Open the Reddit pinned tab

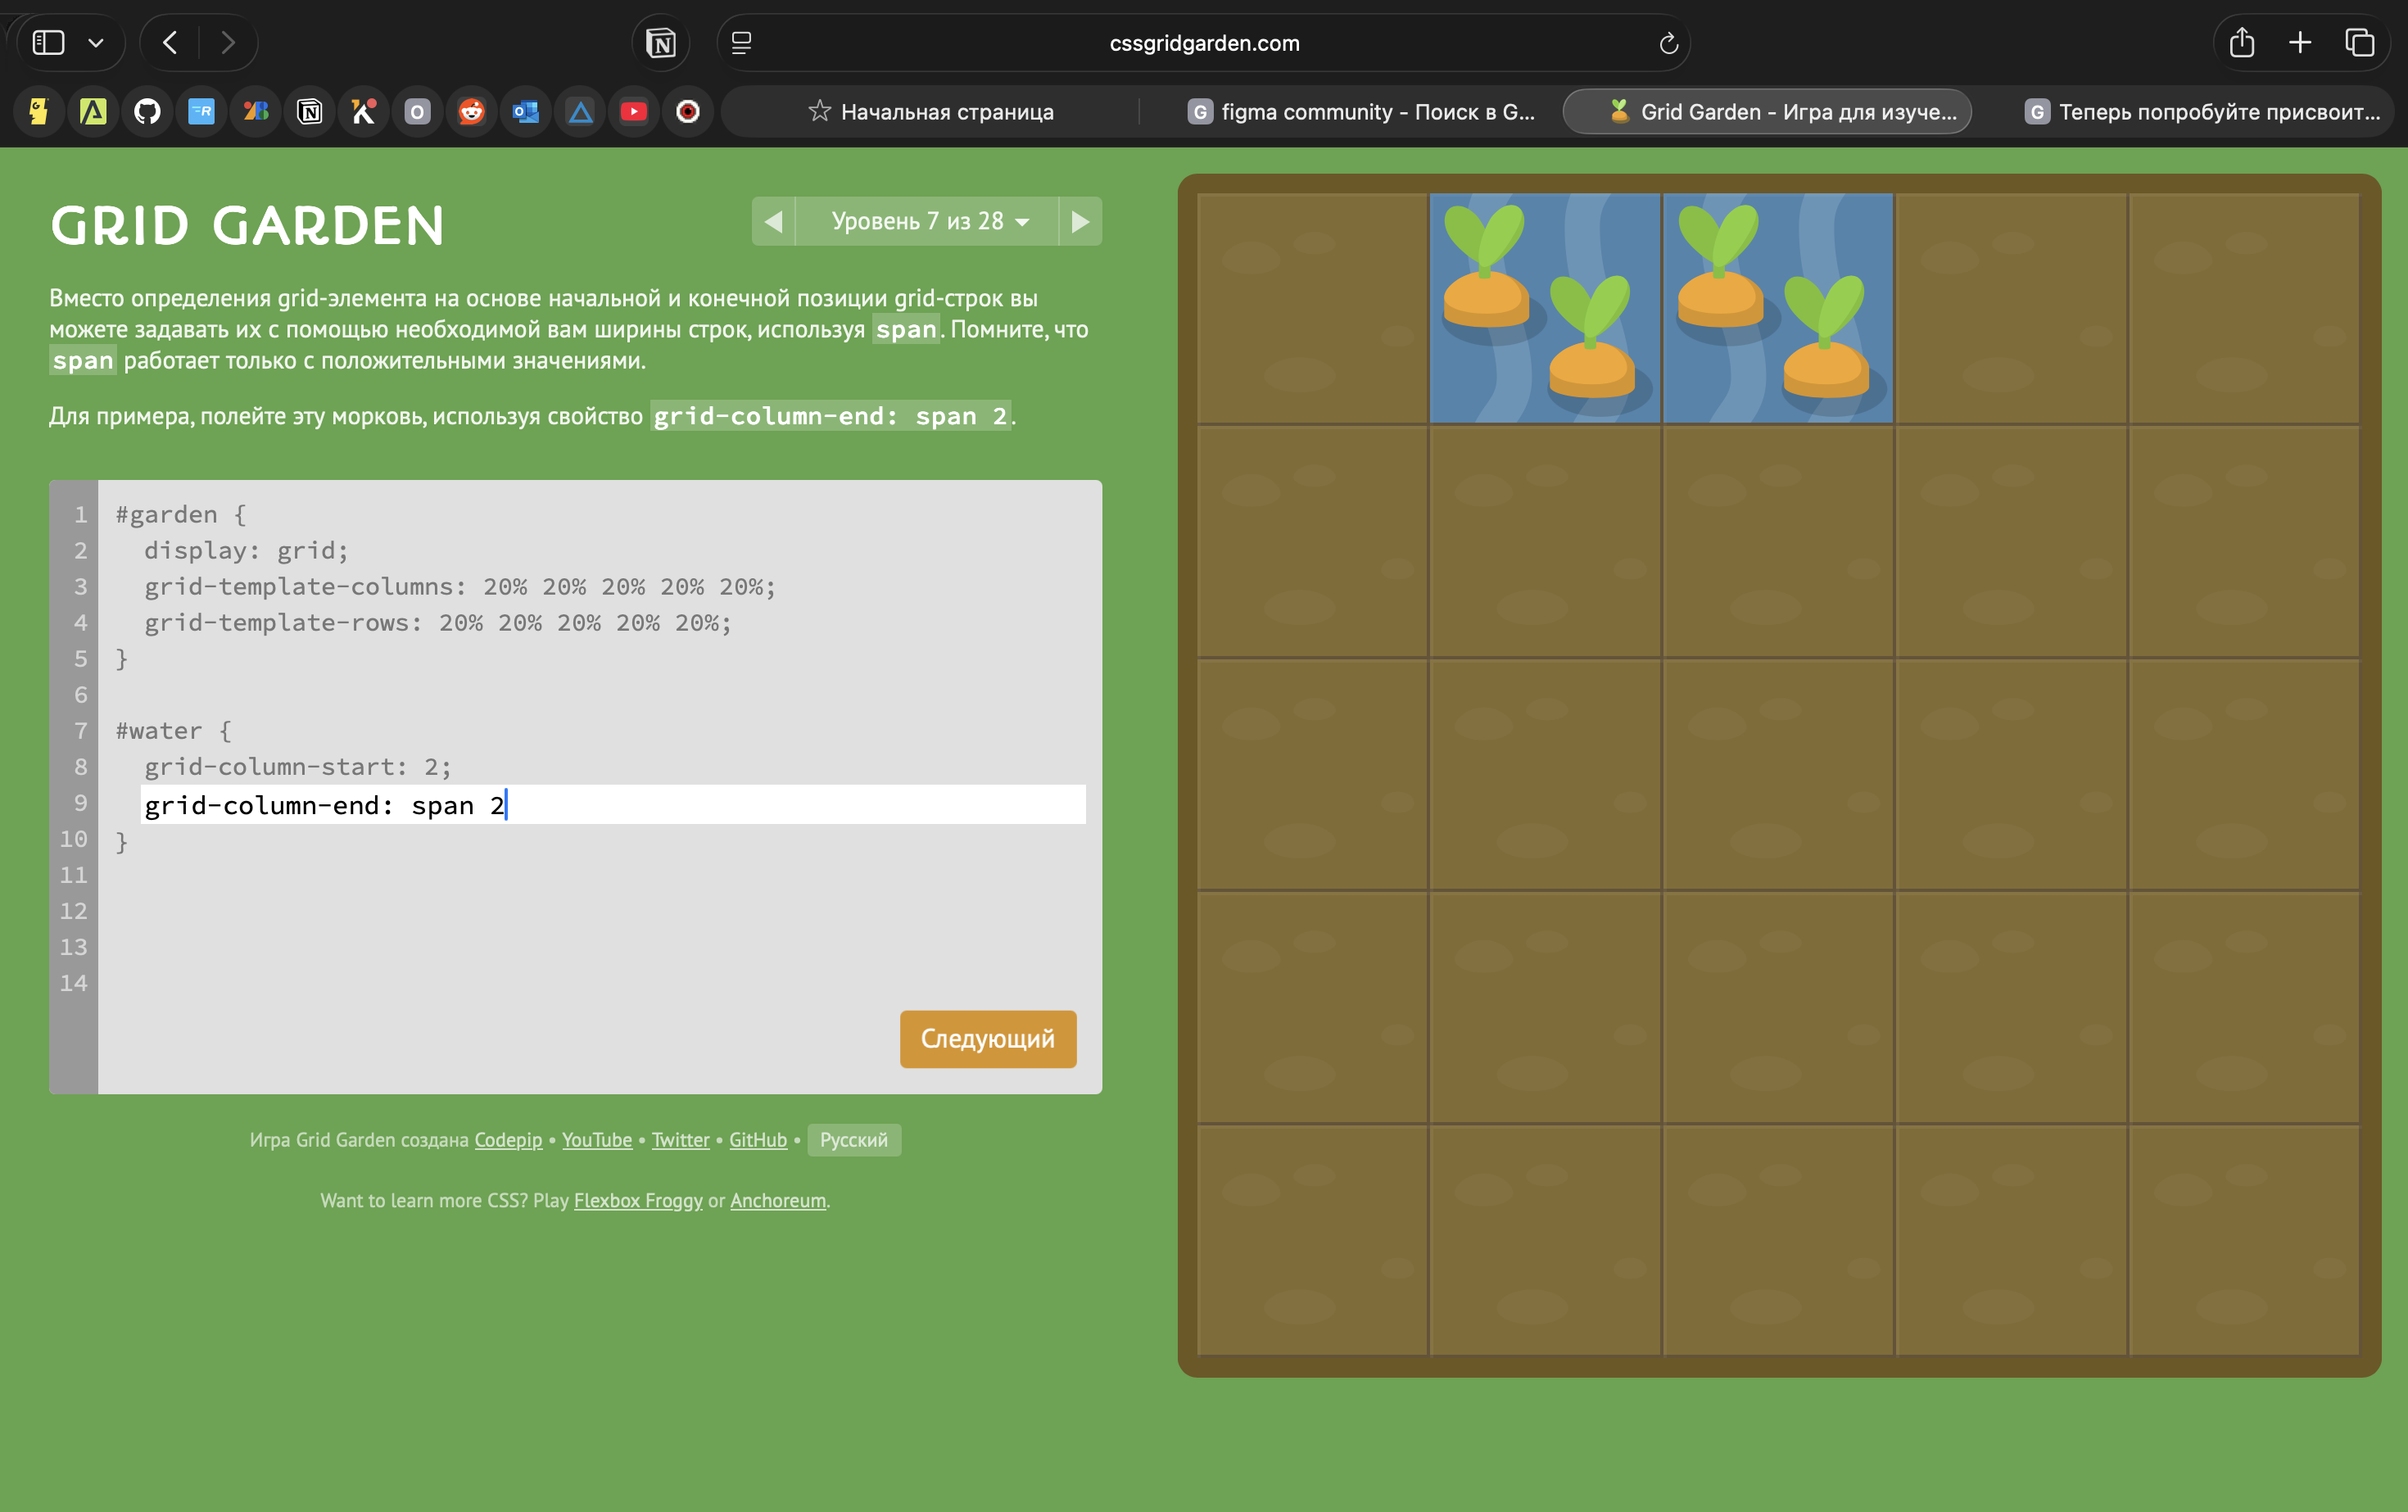pos(471,112)
